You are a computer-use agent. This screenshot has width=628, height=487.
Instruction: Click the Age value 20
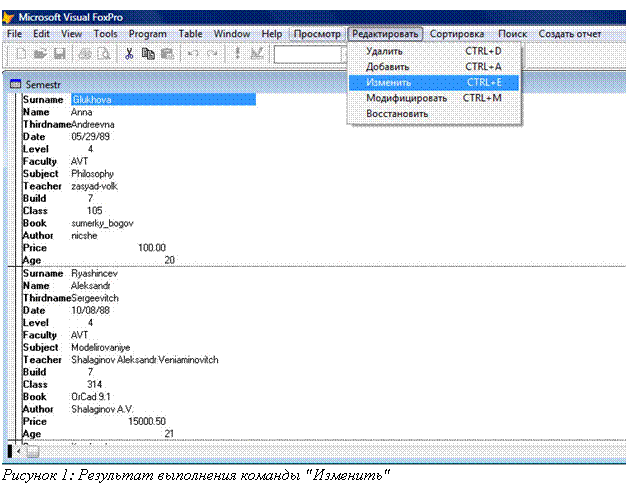pyautogui.click(x=169, y=260)
